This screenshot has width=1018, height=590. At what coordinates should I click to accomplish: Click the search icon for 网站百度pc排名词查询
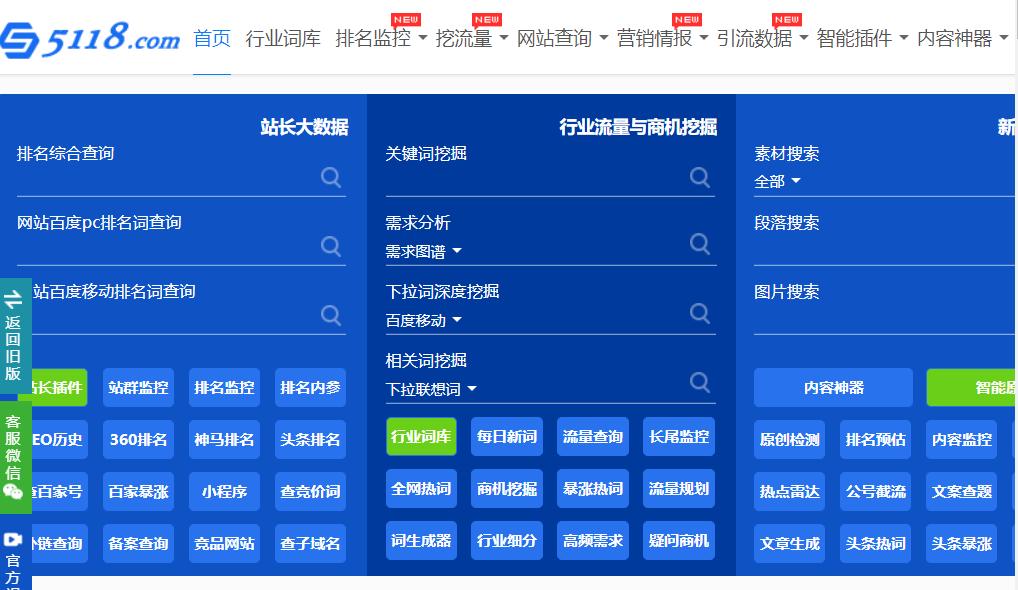pyautogui.click(x=331, y=246)
